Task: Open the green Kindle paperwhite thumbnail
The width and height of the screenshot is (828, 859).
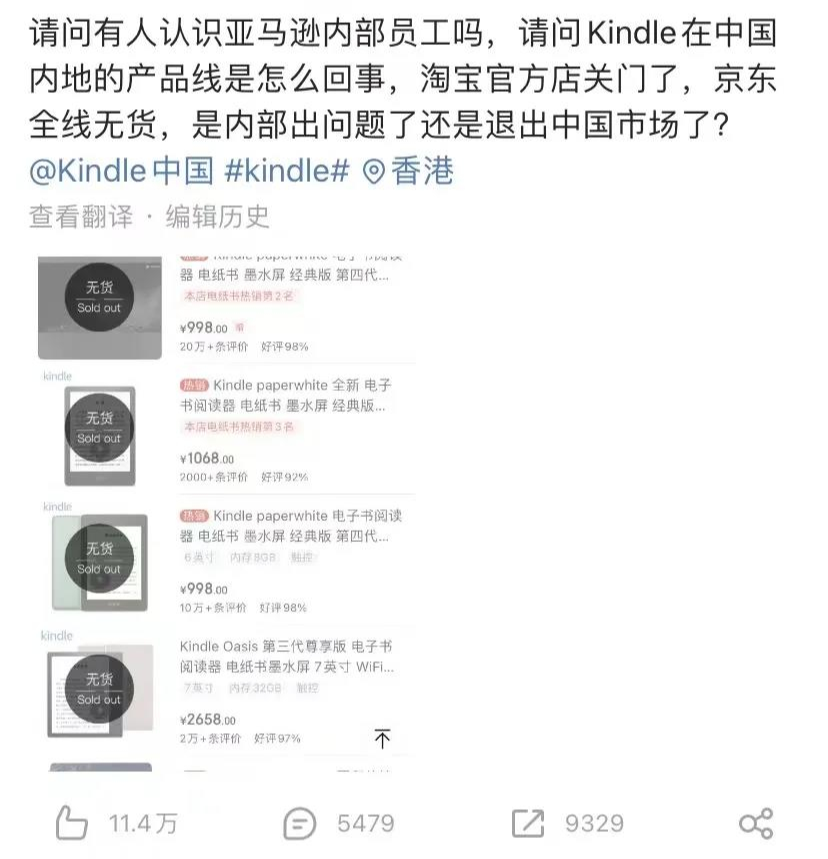Action: pos(100,562)
